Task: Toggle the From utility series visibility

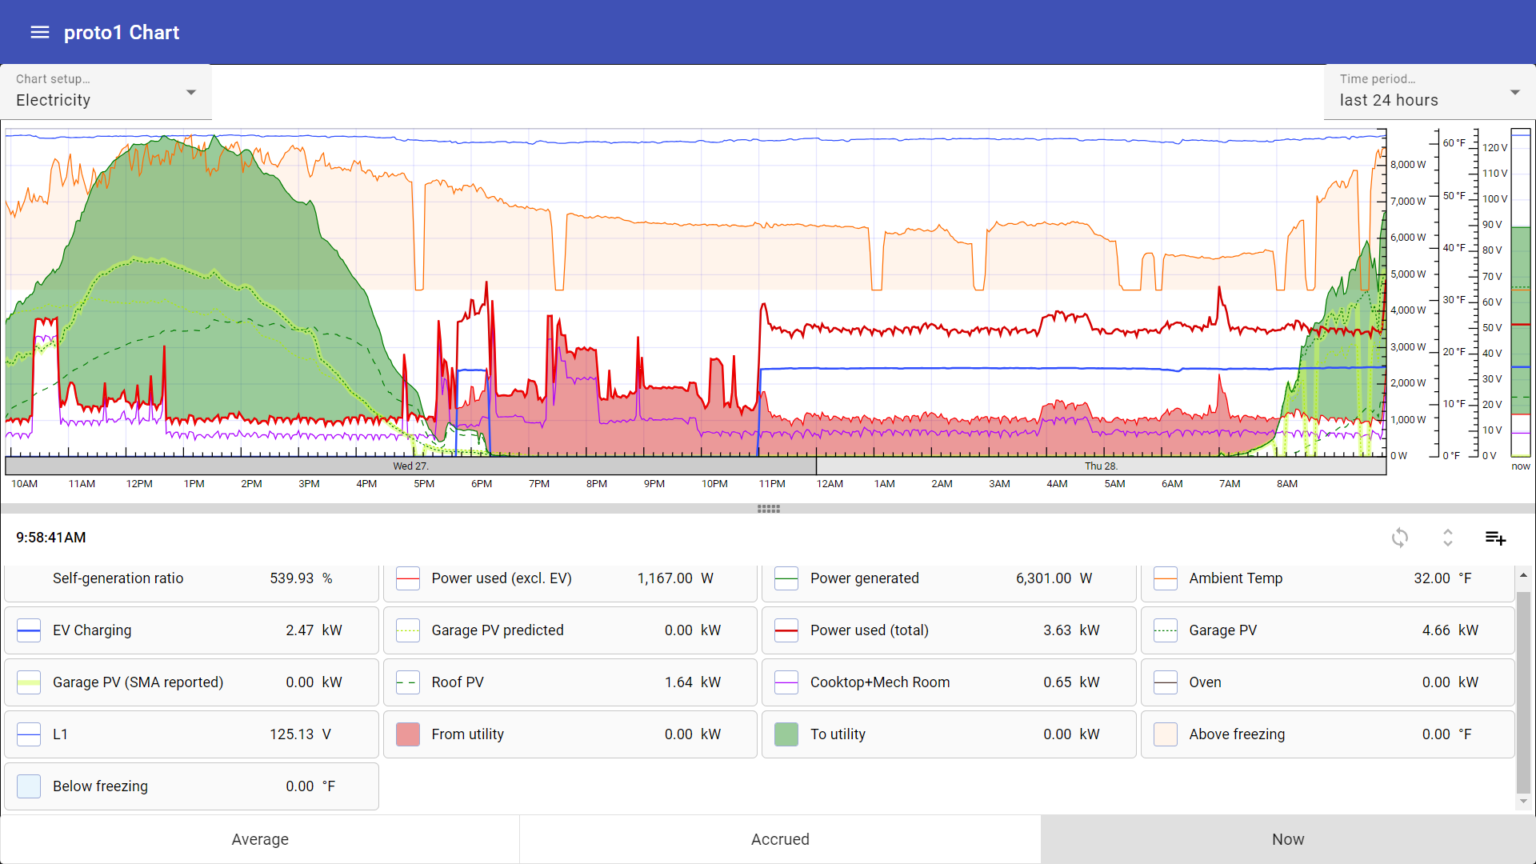Action: [408, 734]
